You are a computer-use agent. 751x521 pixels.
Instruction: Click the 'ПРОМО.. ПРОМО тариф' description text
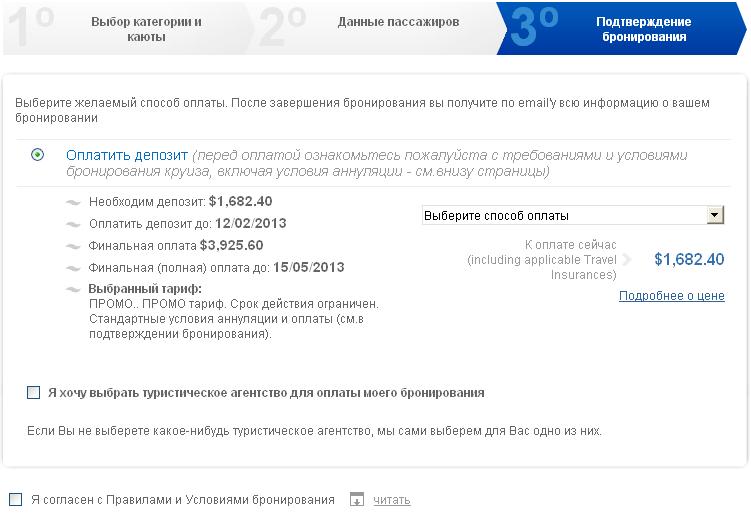pyautogui.click(x=234, y=319)
